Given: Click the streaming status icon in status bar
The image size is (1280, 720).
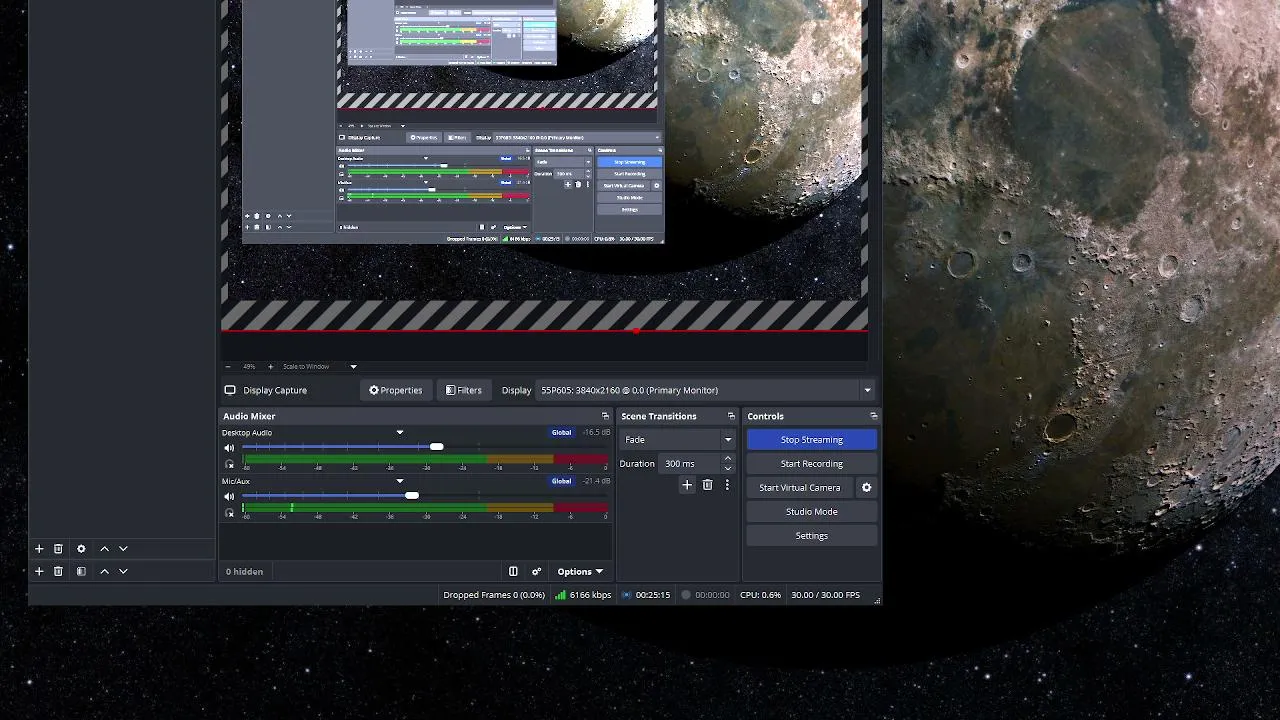Looking at the screenshot, I should point(627,595).
